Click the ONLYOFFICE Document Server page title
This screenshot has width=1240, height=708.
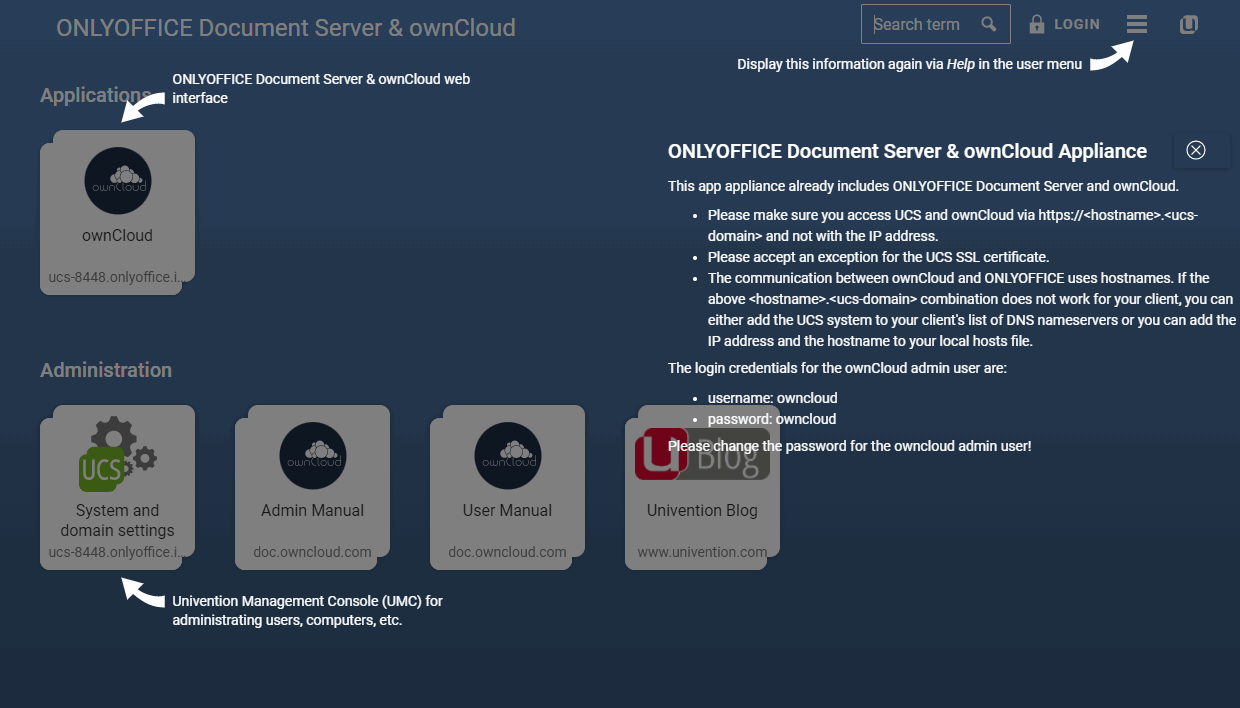pos(286,28)
